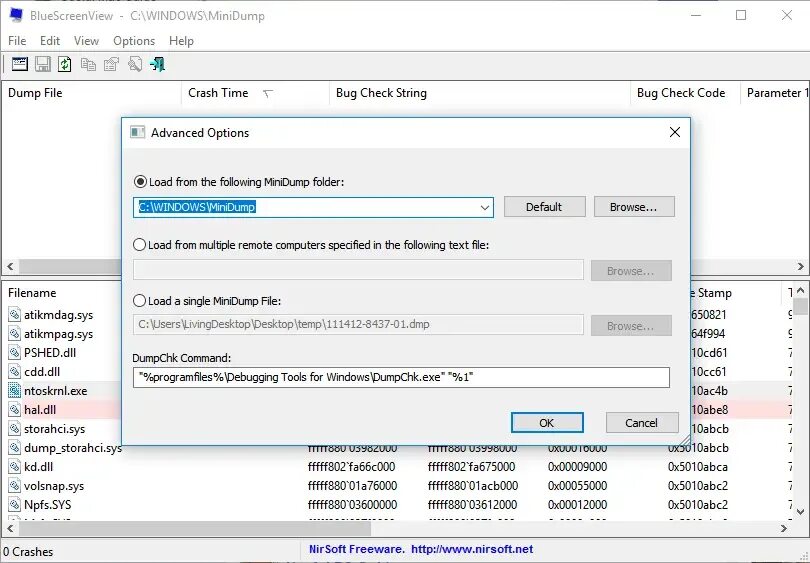Click the Crash Time sort arrow indicator
810x563 pixels.
(x=268, y=93)
